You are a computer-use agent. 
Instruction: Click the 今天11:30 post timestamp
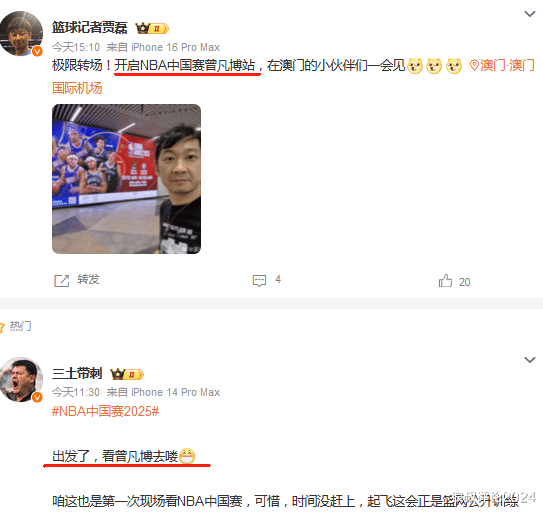click(76, 392)
